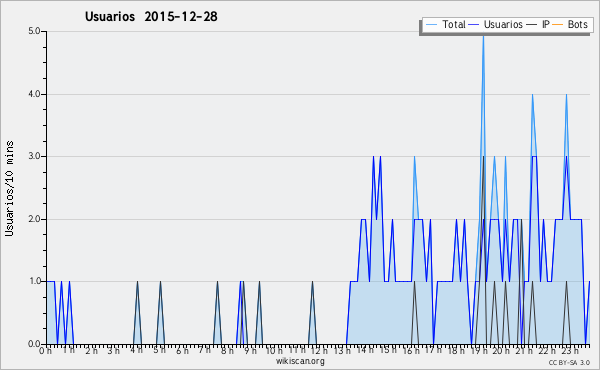Click the 16 h x-axis label
The height and width of the screenshot is (370, 600).
coord(411,351)
